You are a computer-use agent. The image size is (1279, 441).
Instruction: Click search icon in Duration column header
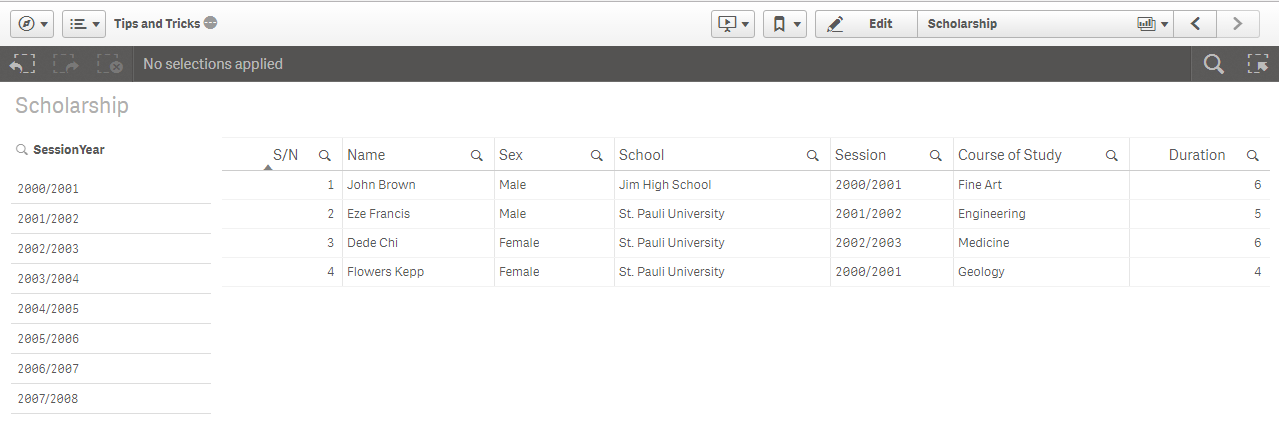coord(1252,156)
